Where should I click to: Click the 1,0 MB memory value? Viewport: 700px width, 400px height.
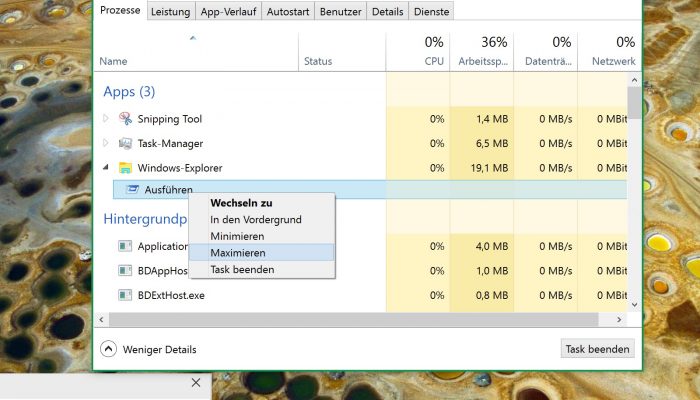coord(492,271)
